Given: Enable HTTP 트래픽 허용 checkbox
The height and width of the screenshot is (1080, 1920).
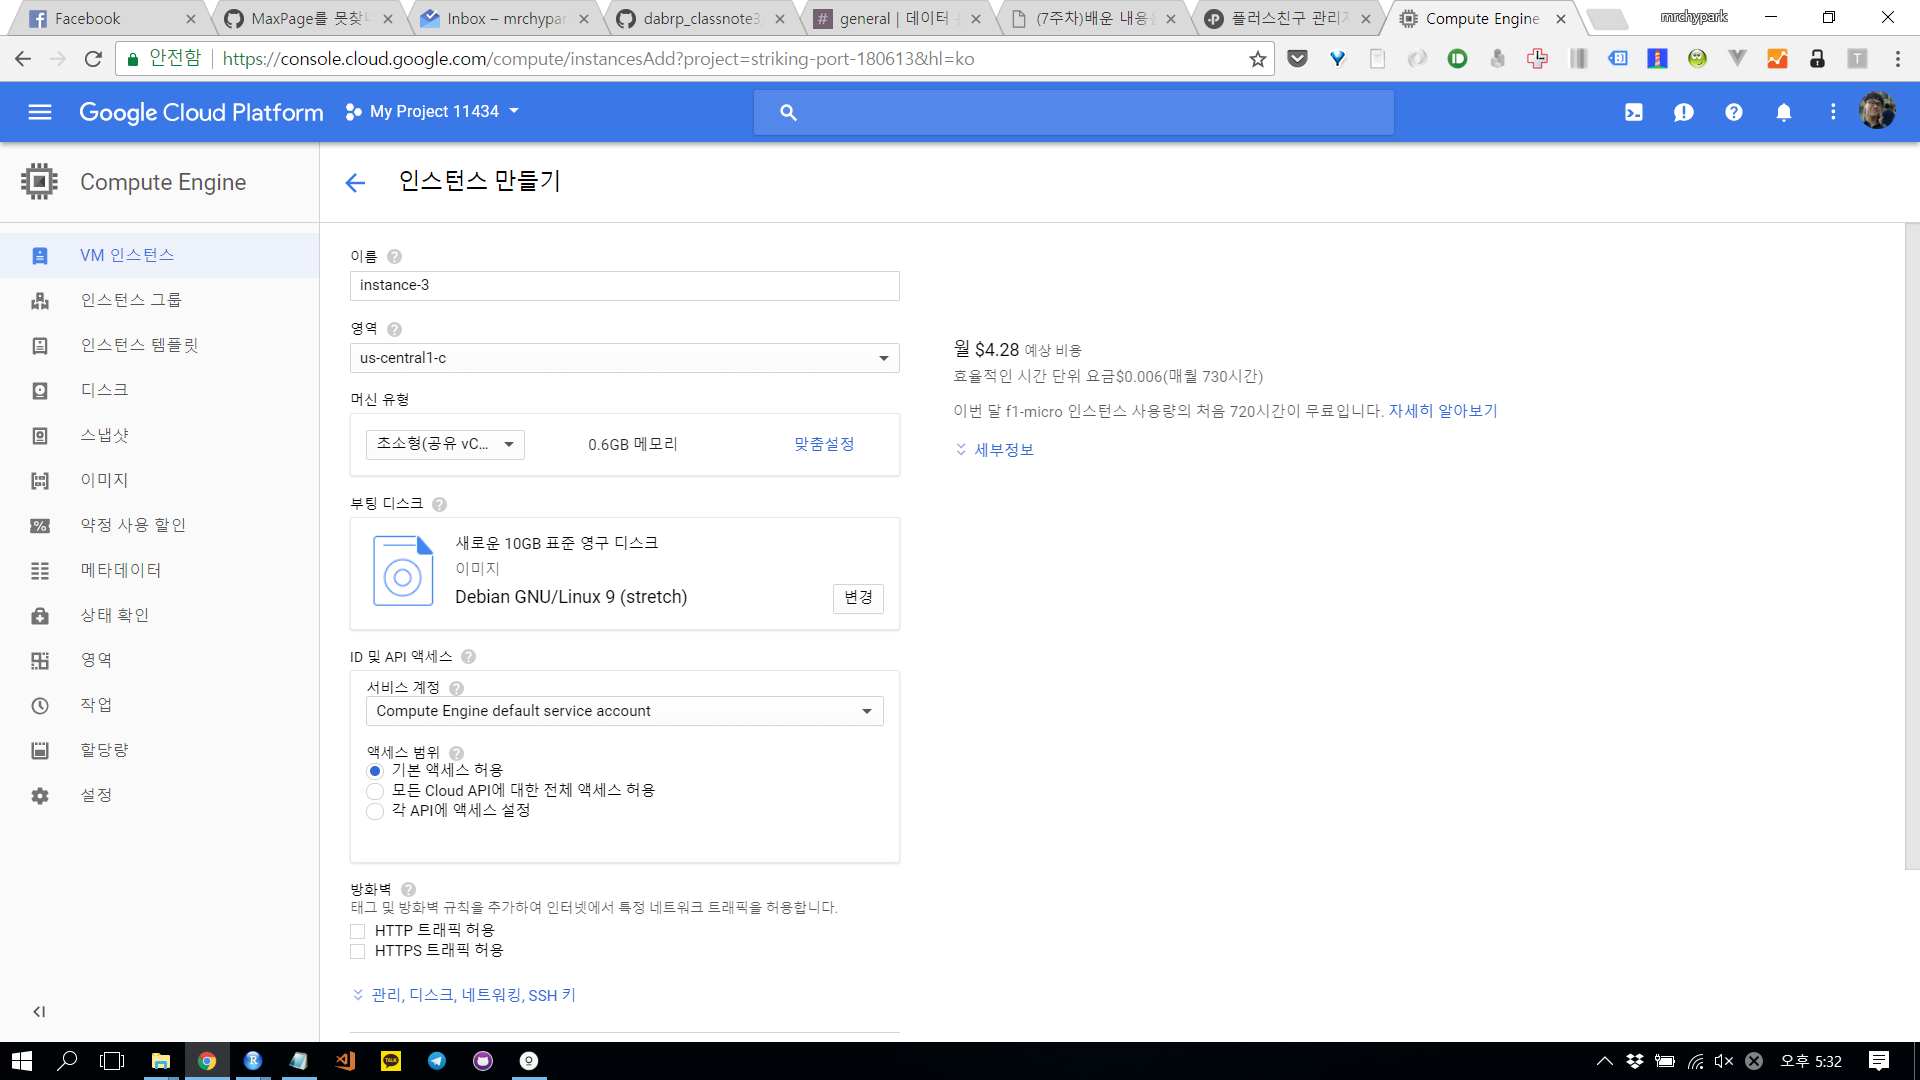Looking at the screenshot, I should point(358,931).
